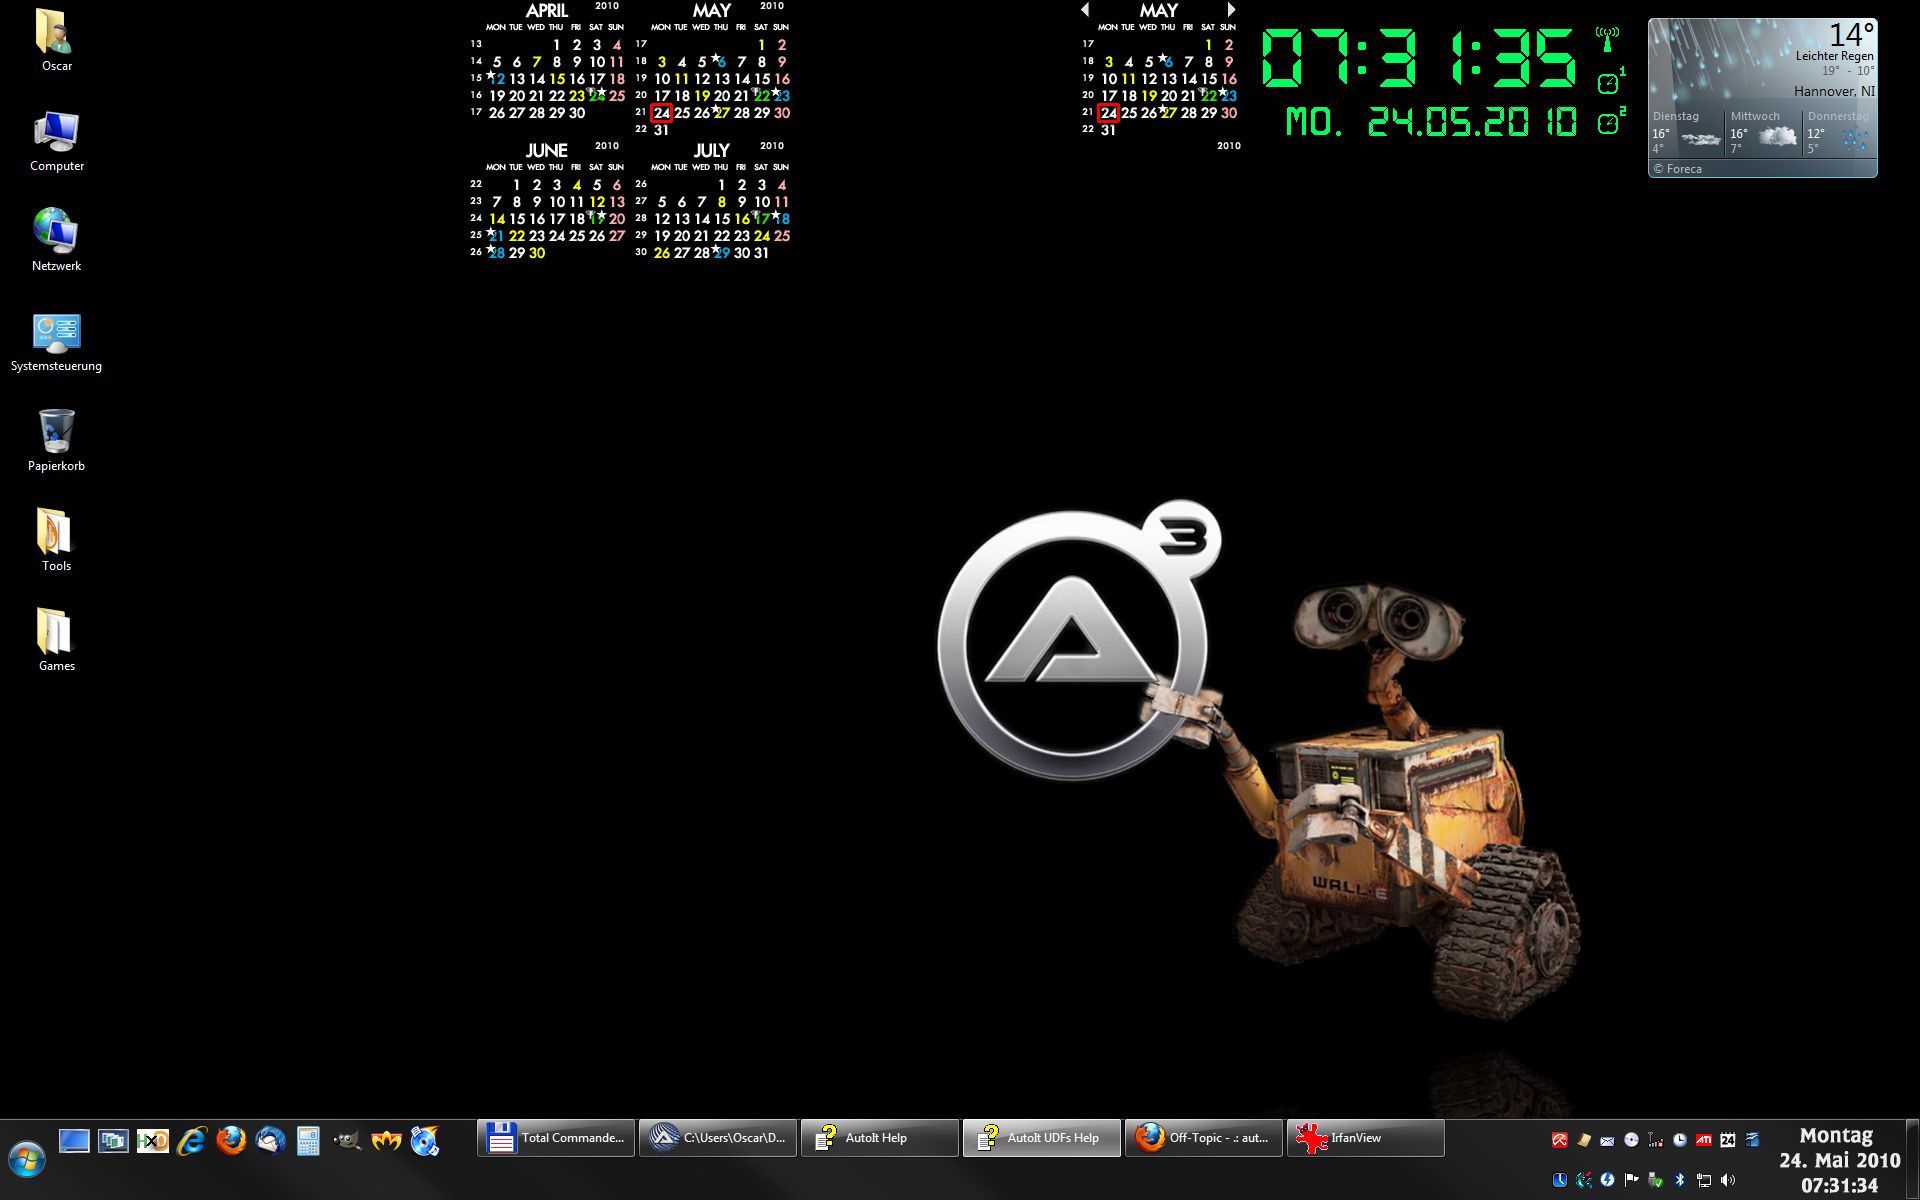Screen dimensions: 1920x1200
Task: Open the volume speaker tray icon
Action: pos(1728,1180)
